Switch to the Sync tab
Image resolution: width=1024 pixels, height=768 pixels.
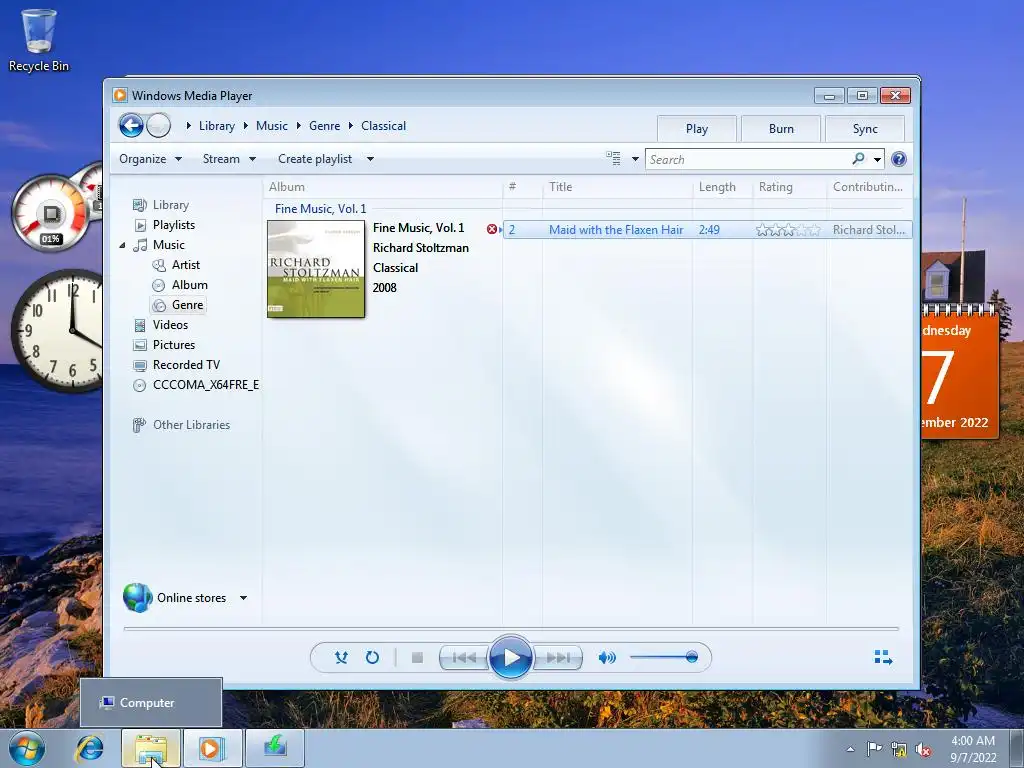point(865,129)
